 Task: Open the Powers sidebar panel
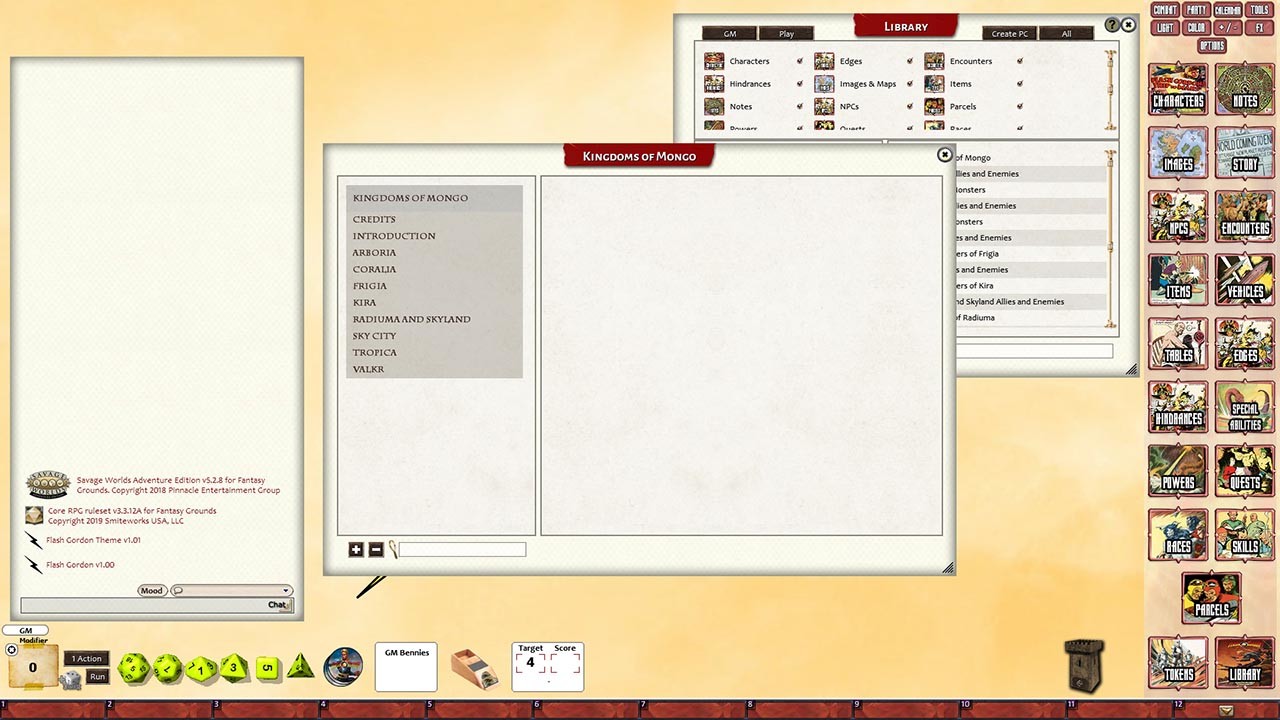(x=1178, y=472)
